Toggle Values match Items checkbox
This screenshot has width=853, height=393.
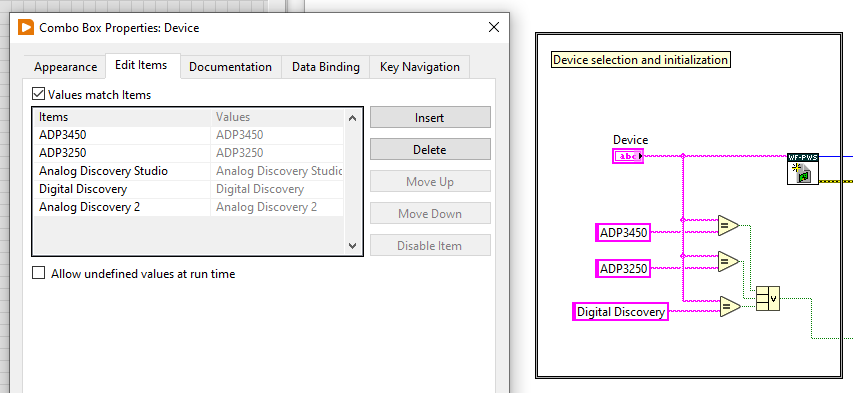(38, 94)
